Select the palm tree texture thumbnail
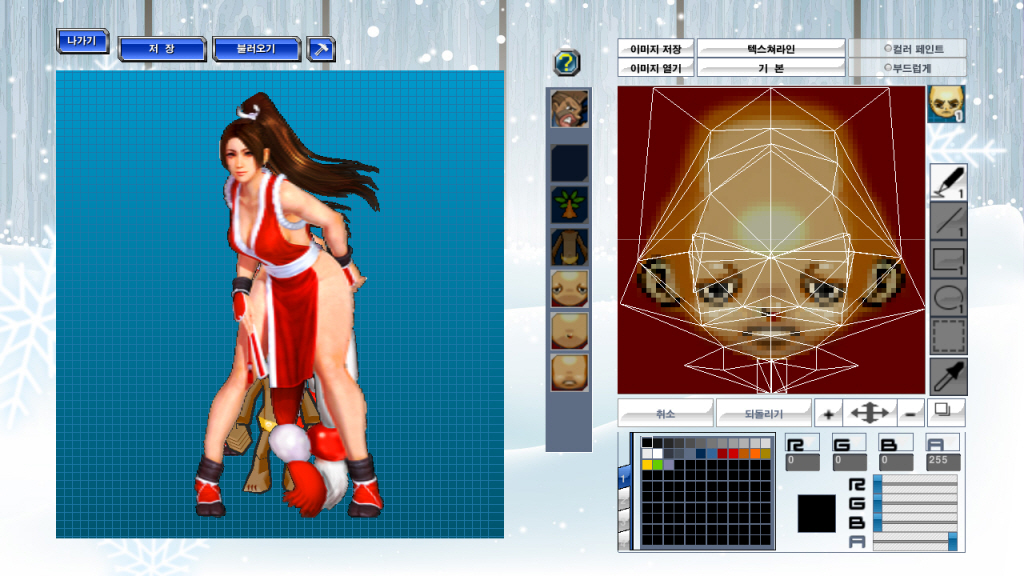Viewport: 1024px width, 576px height. (569, 204)
